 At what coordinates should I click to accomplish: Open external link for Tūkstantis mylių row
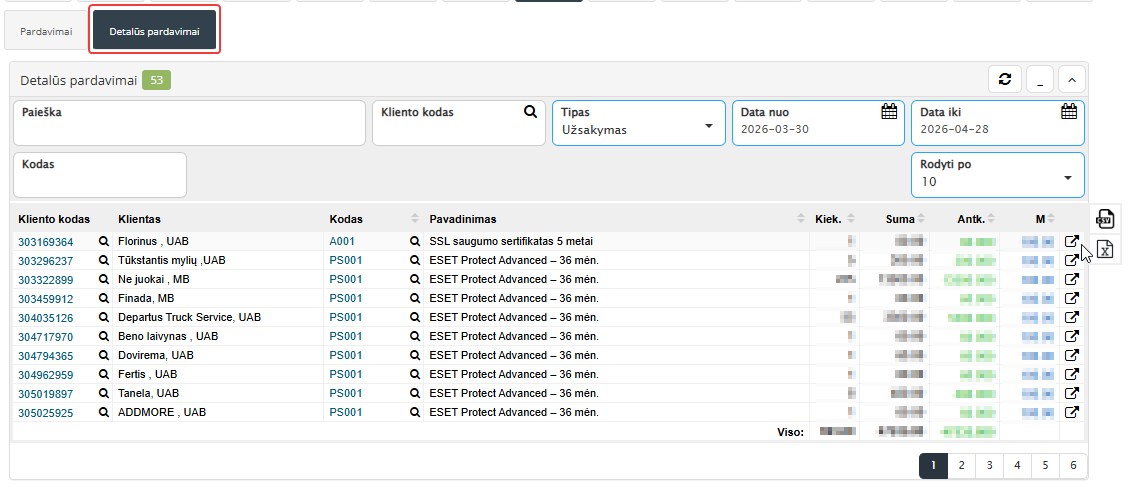click(1072, 260)
